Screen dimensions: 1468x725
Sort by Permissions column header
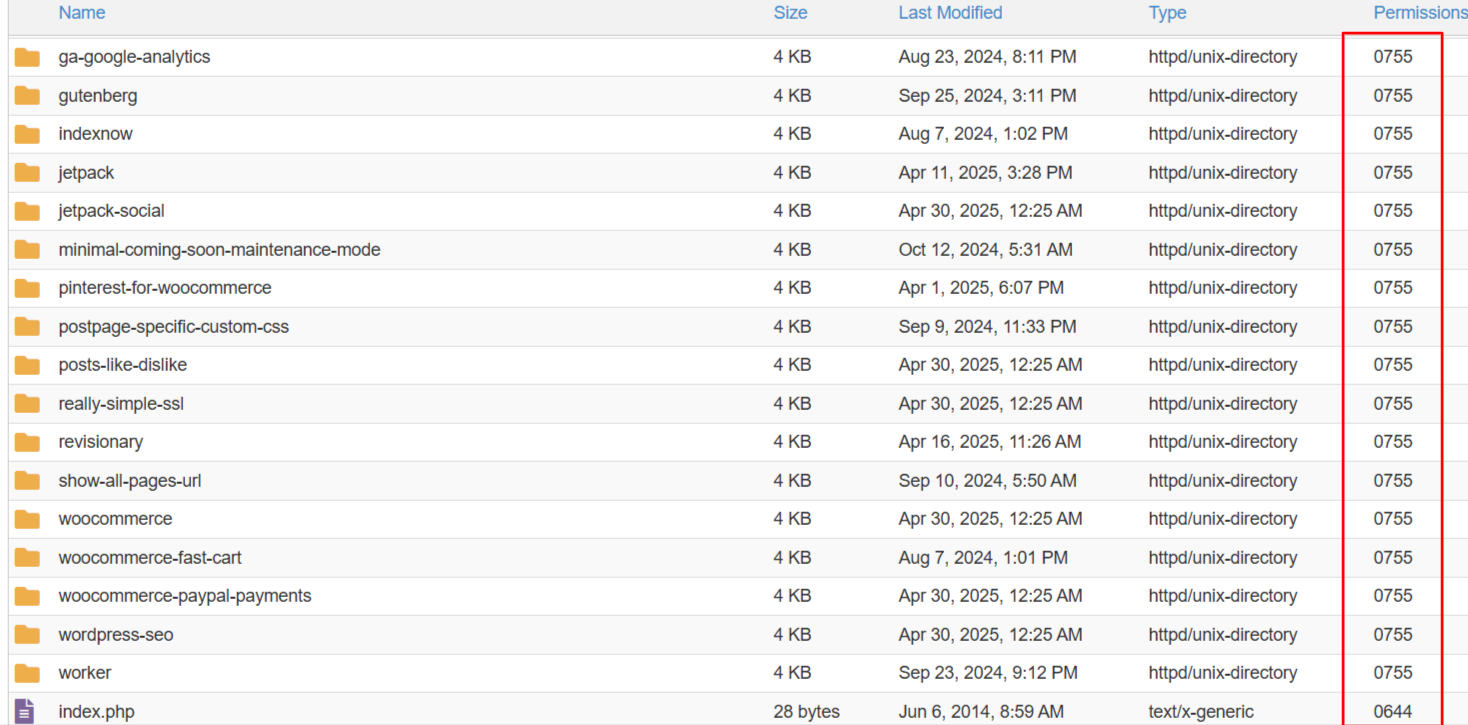1420,13
